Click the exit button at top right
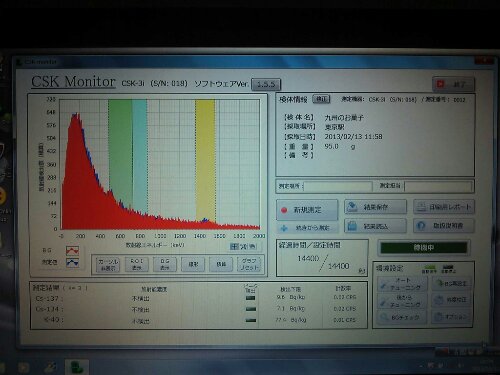This screenshot has width=500, height=375. [x=453, y=84]
